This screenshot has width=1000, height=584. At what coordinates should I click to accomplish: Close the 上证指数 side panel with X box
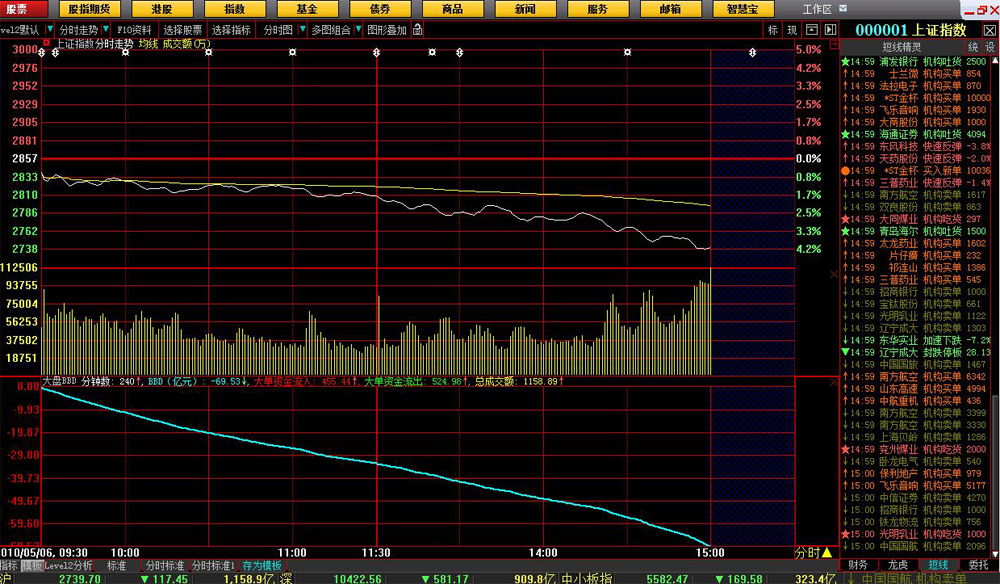pyautogui.click(x=989, y=30)
